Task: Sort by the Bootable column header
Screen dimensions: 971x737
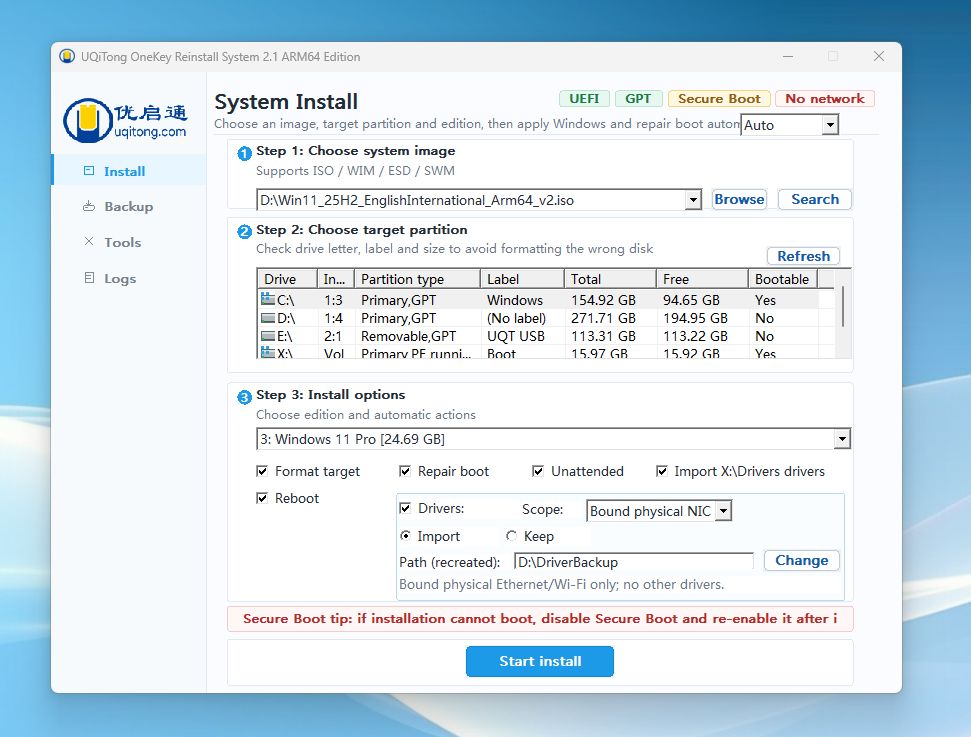Action: (x=783, y=279)
